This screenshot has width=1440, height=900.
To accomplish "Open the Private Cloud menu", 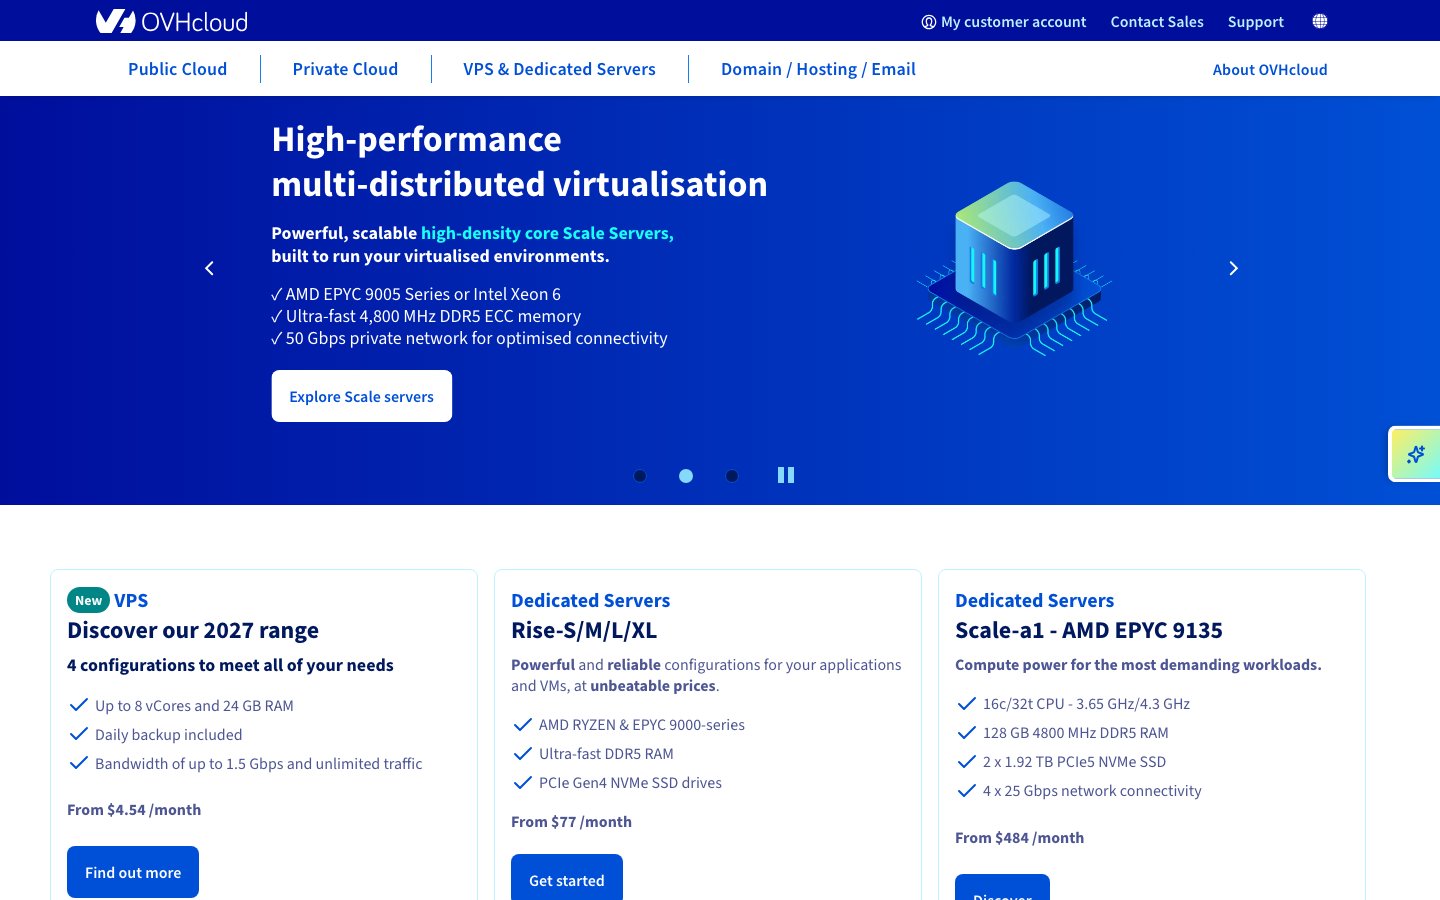I will (345, 69).
